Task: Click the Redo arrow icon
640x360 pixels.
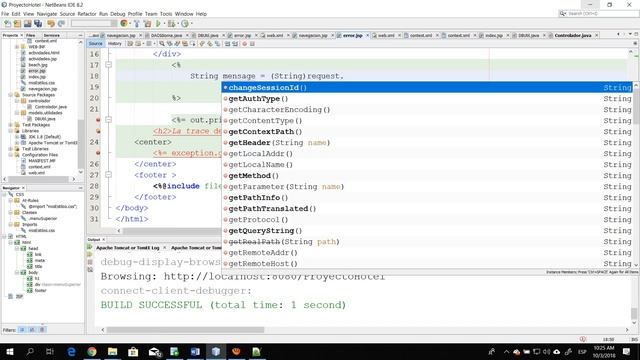Action: tap(61, 24)
